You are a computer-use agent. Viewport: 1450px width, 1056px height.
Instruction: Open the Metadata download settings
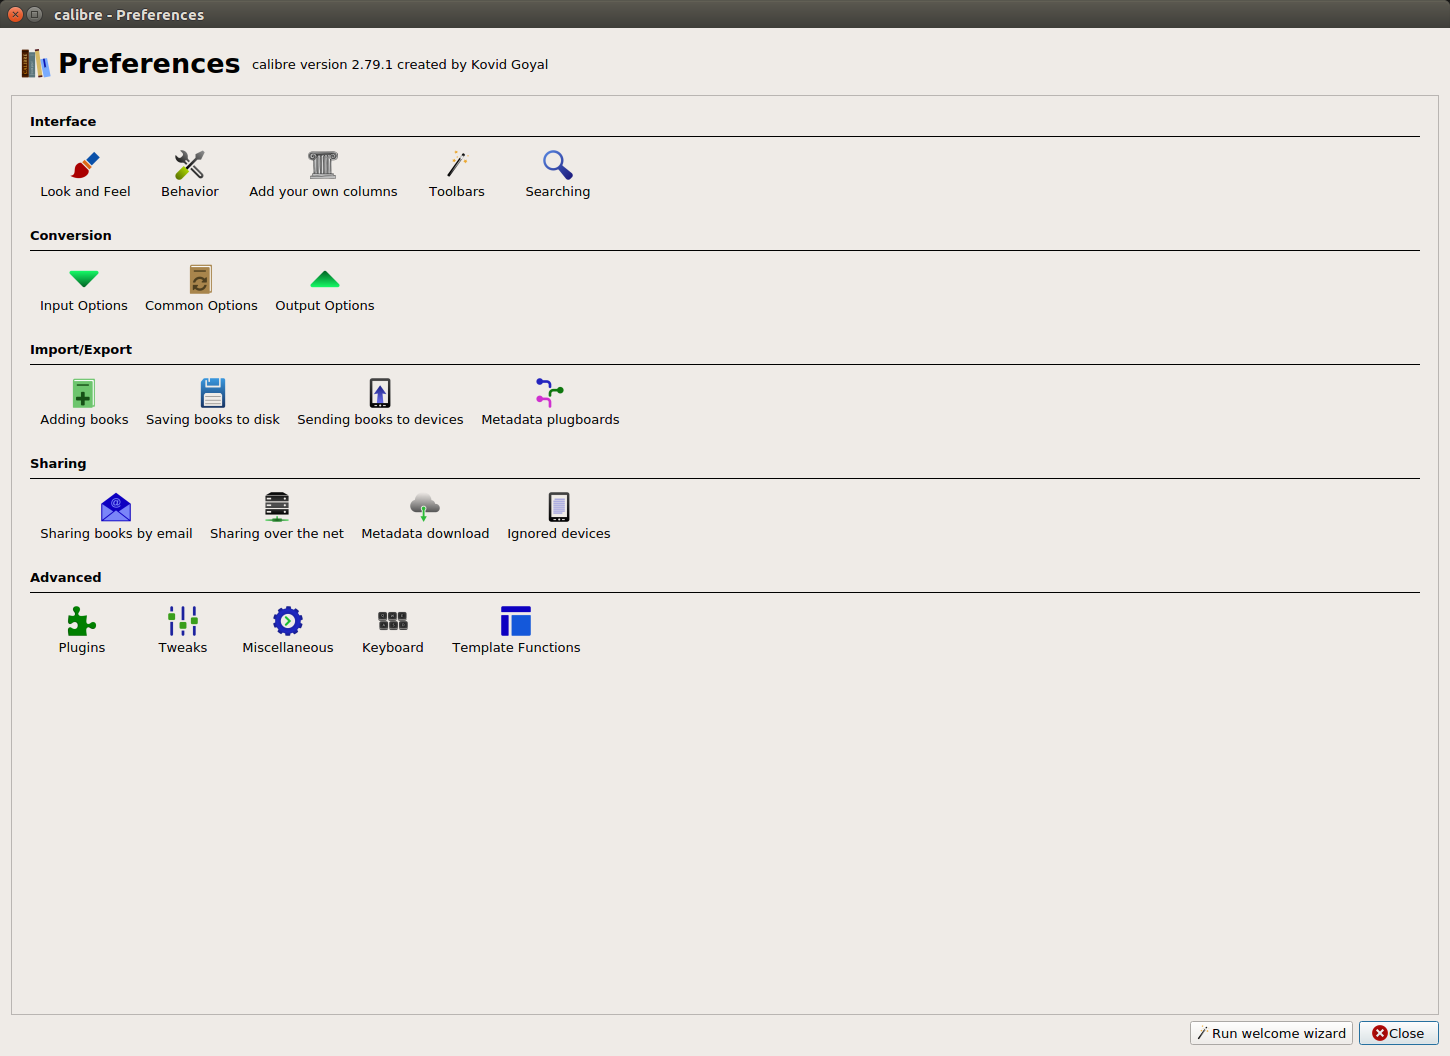pyautogui.click(x=425, y=517)
